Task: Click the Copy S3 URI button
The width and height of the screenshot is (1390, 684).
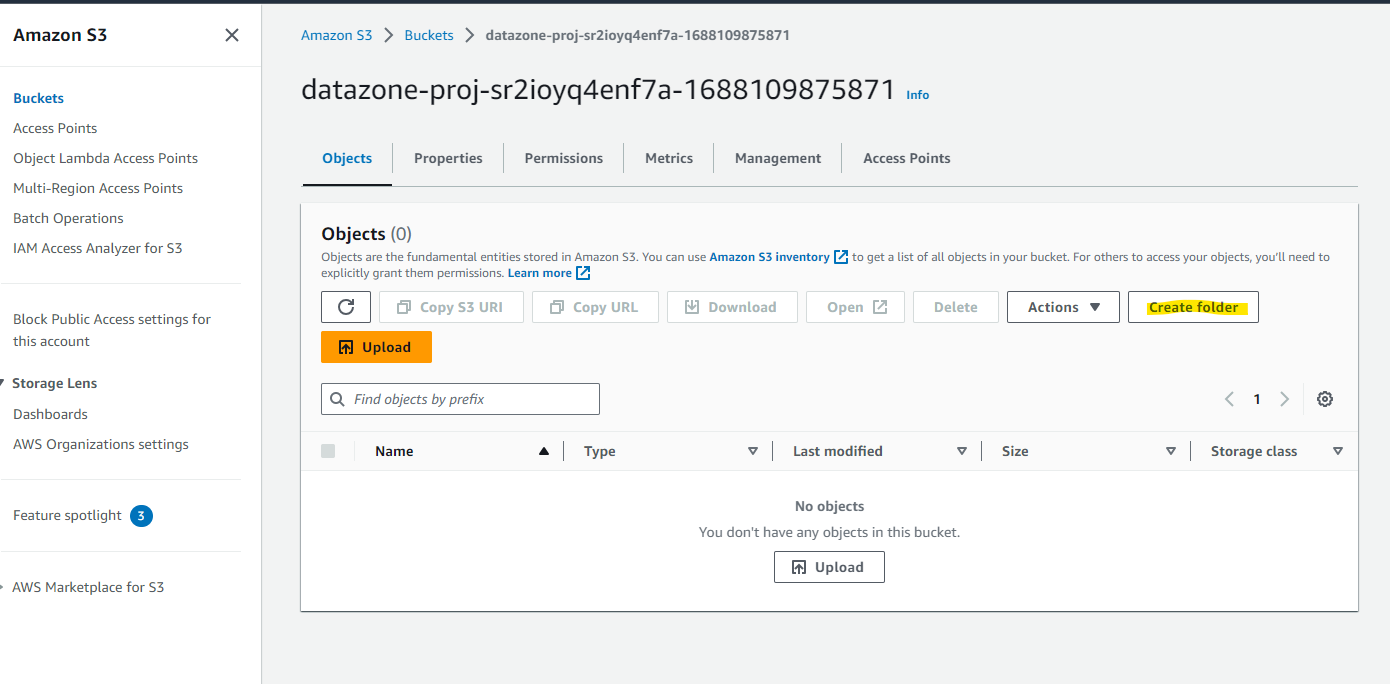Action: tap(451, 307)
